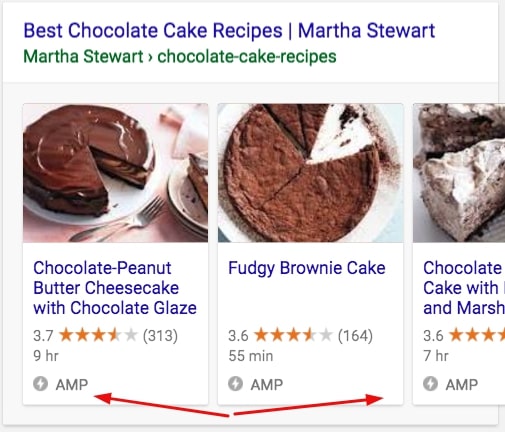Click the (164) review count
This screenshot has width=505, height=432.
pyautogui.click(x=355, y=336)
